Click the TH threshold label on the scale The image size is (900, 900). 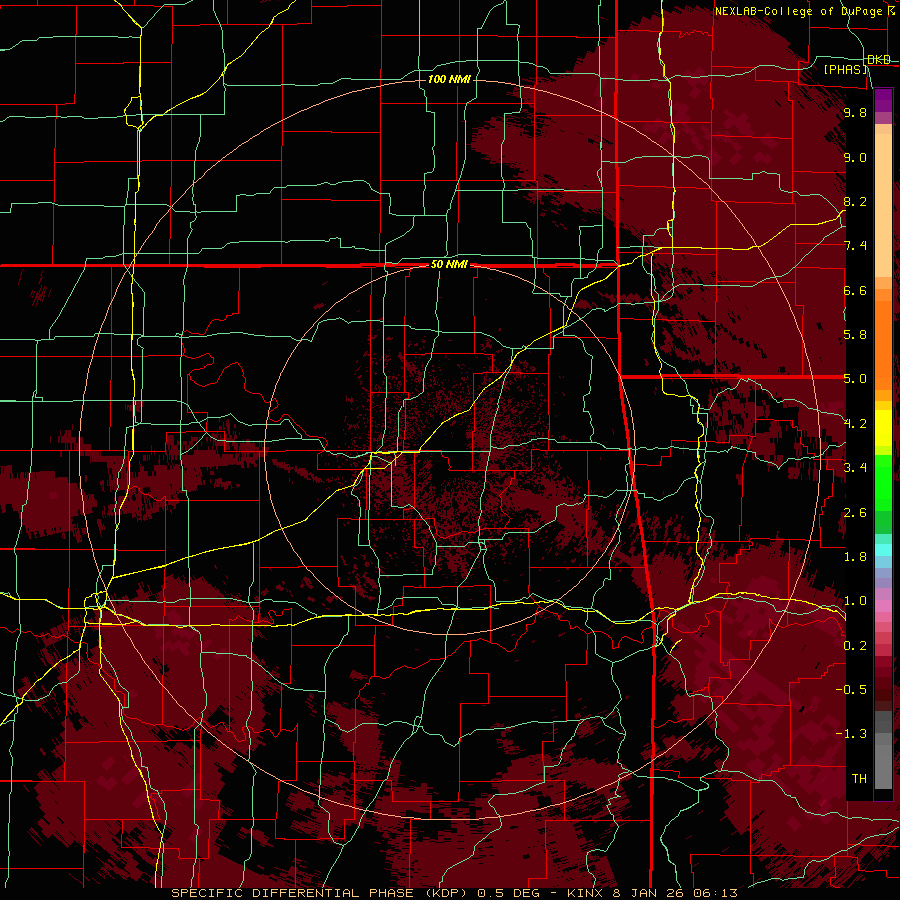pyautogui.click(x=859, y=779)
